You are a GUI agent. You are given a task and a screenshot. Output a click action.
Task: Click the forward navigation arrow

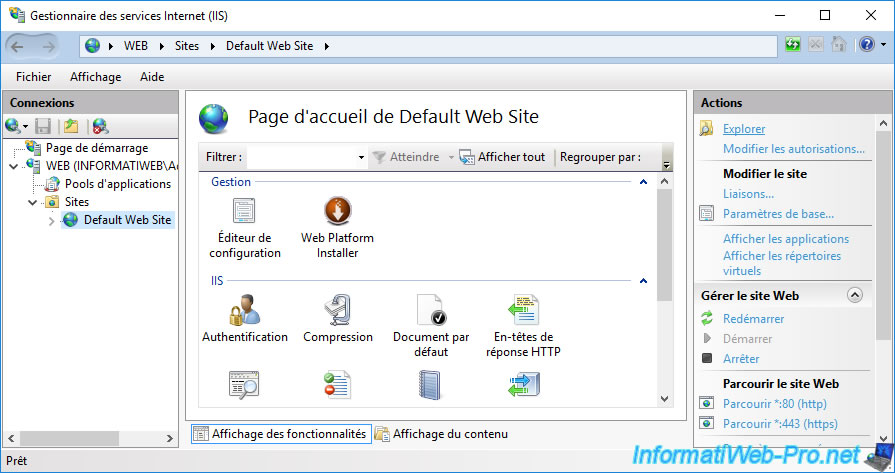49,46
